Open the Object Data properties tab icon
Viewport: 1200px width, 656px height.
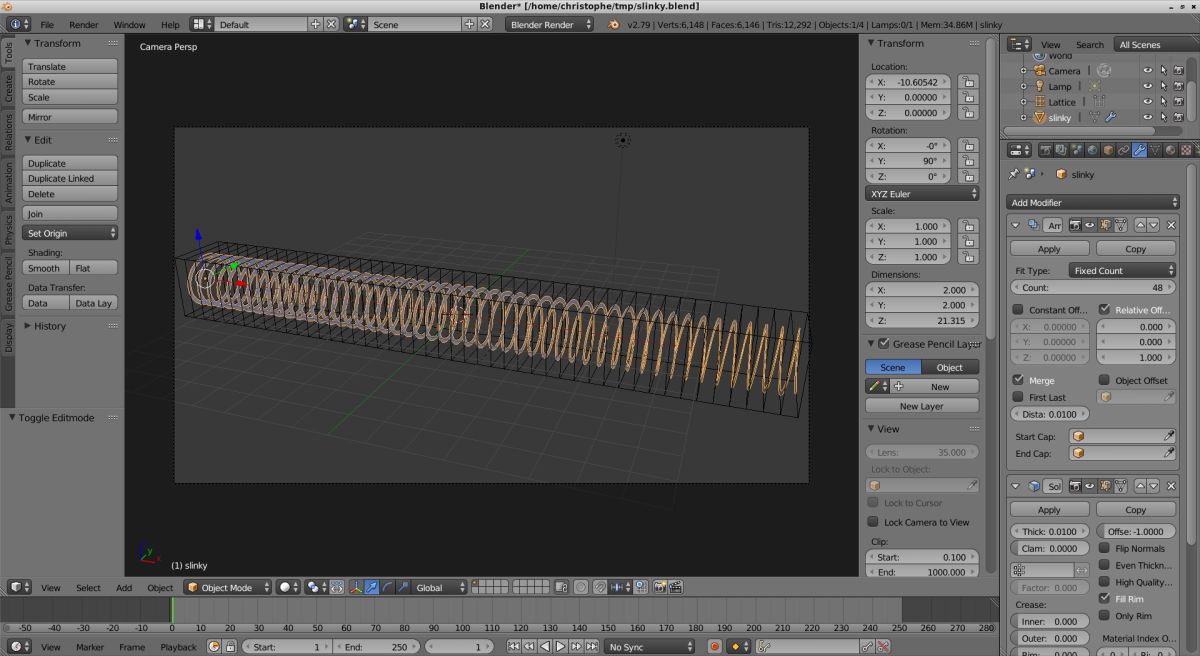[1155, 150]
